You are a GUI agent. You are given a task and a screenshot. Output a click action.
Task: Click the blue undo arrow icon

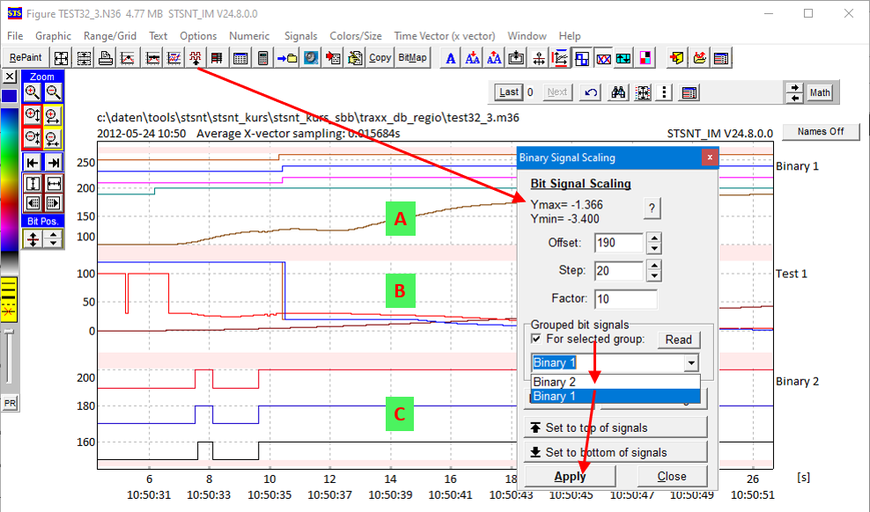[591, 93]
